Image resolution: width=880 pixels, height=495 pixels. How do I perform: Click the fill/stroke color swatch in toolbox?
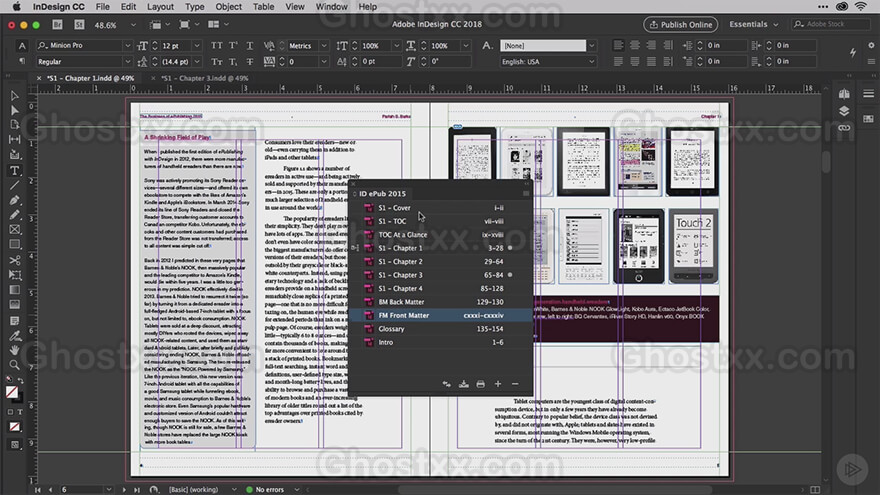[x=12, y=393]
